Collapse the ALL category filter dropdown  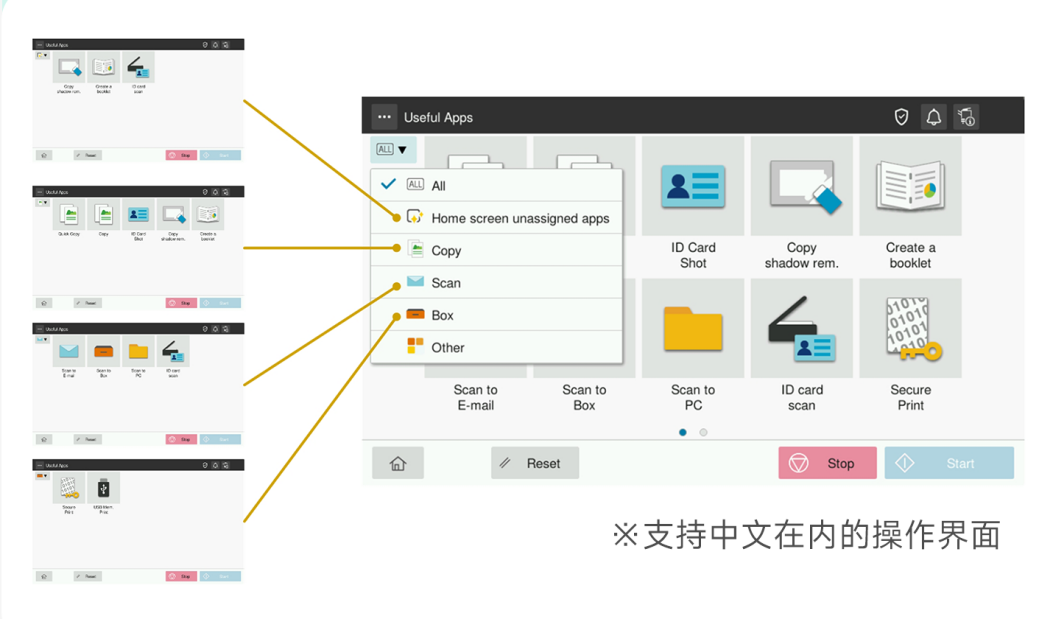pyautogui.click(x=392, y=150)
